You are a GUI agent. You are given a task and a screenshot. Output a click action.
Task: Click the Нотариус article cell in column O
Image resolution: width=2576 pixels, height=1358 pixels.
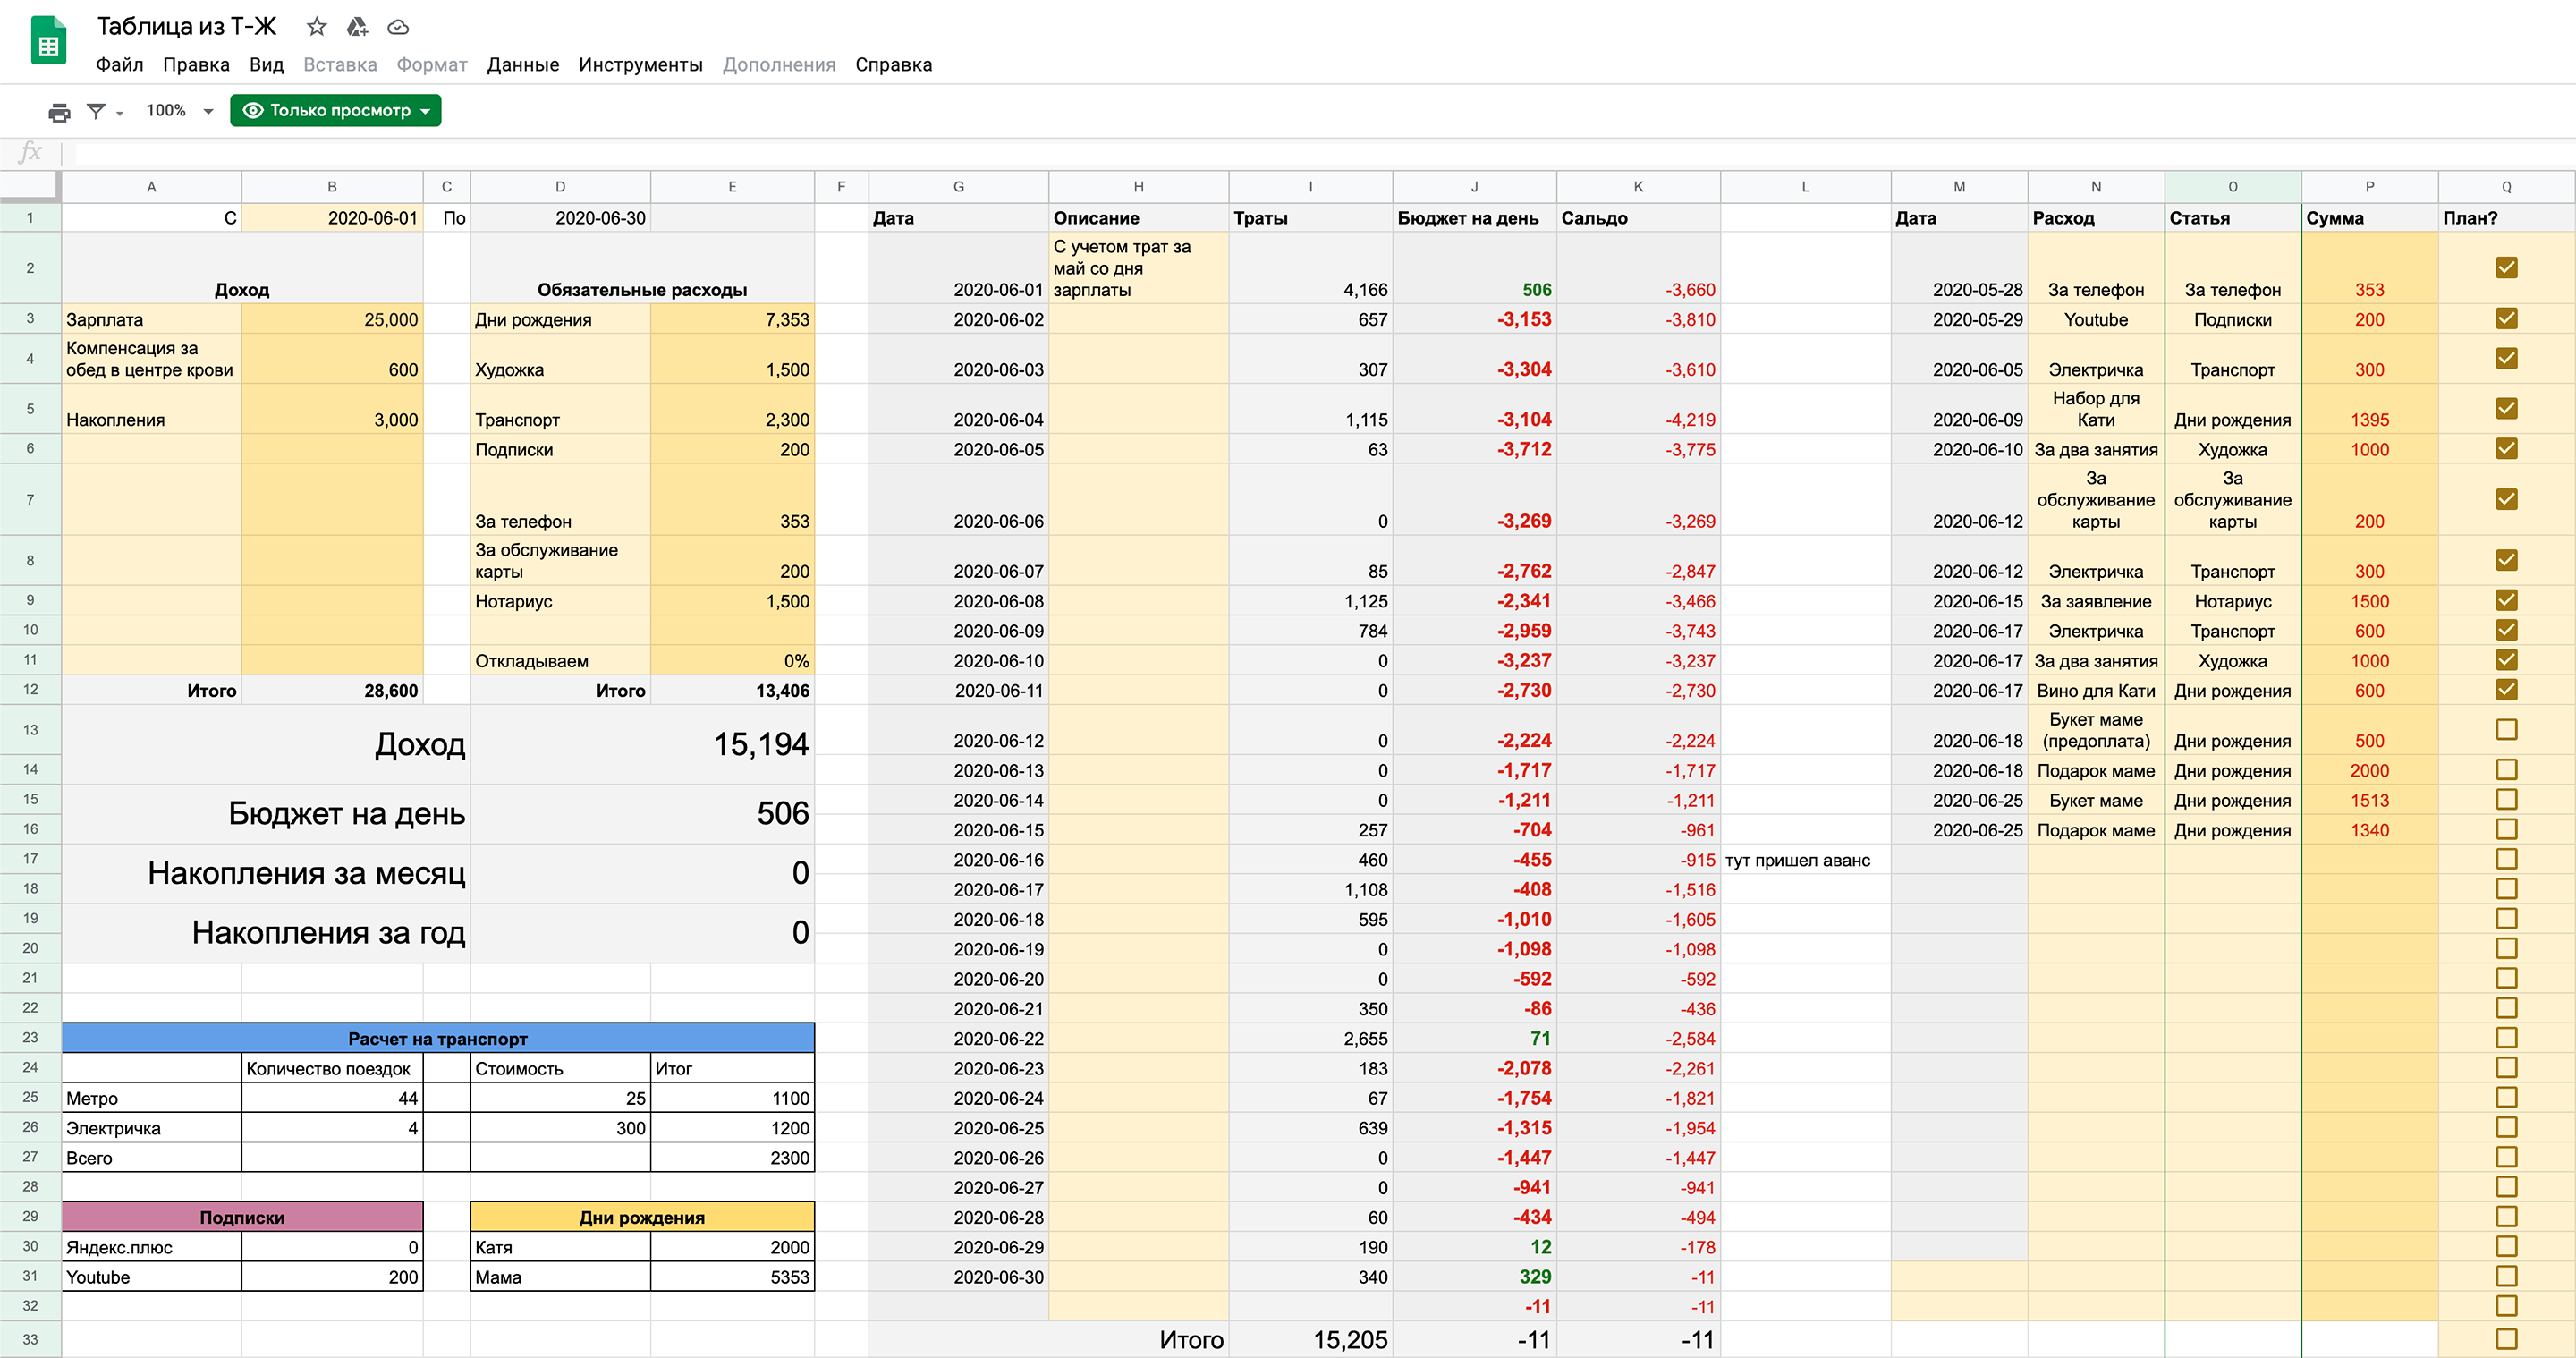(2232, 601)
